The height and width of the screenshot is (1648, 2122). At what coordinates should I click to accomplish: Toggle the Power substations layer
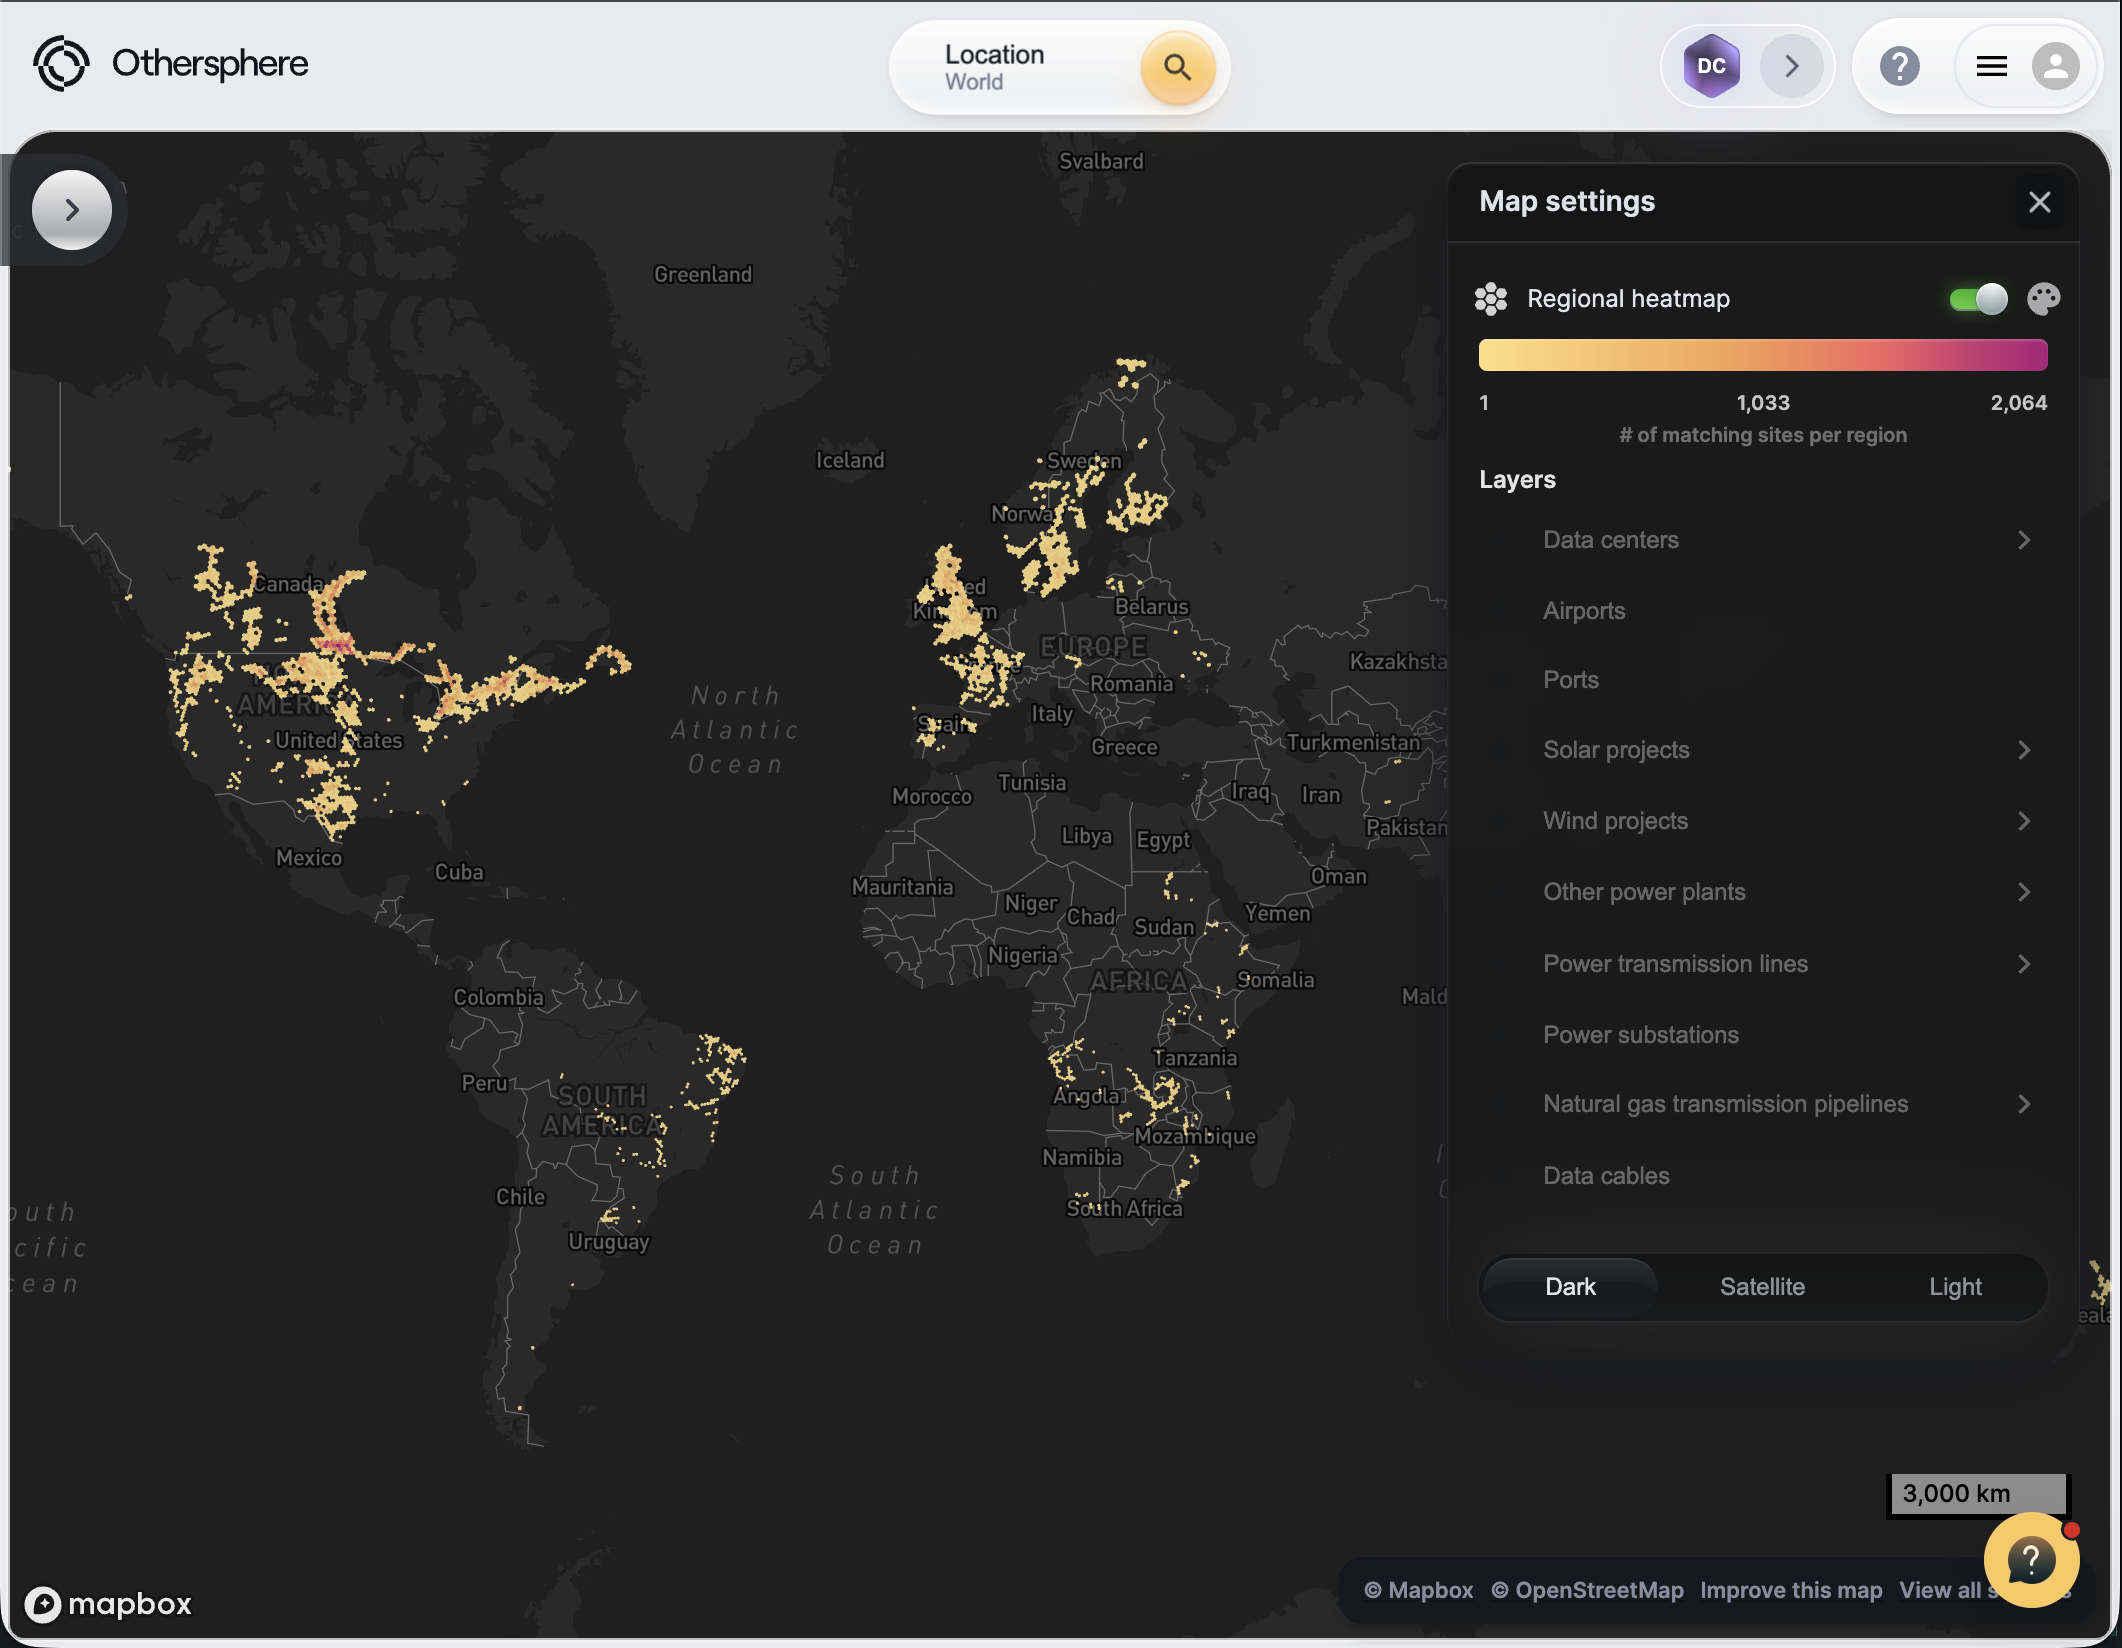point(1640,1035)
